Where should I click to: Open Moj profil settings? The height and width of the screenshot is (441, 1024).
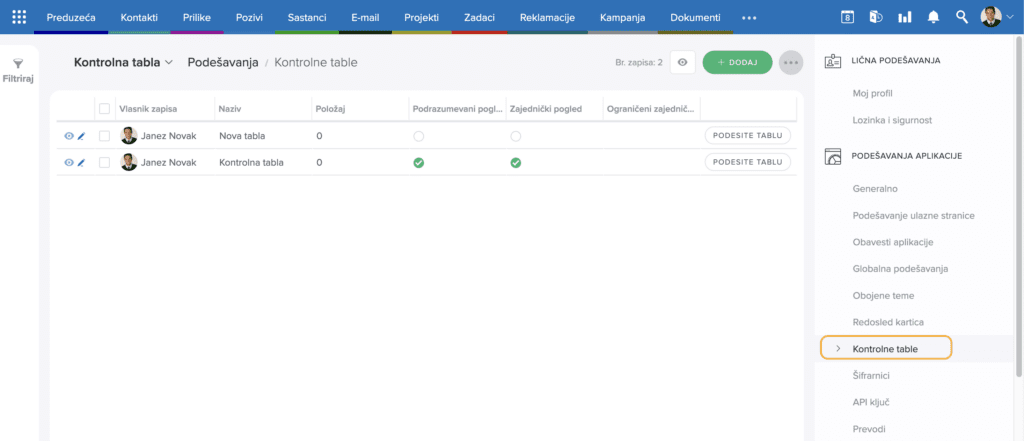872,93
